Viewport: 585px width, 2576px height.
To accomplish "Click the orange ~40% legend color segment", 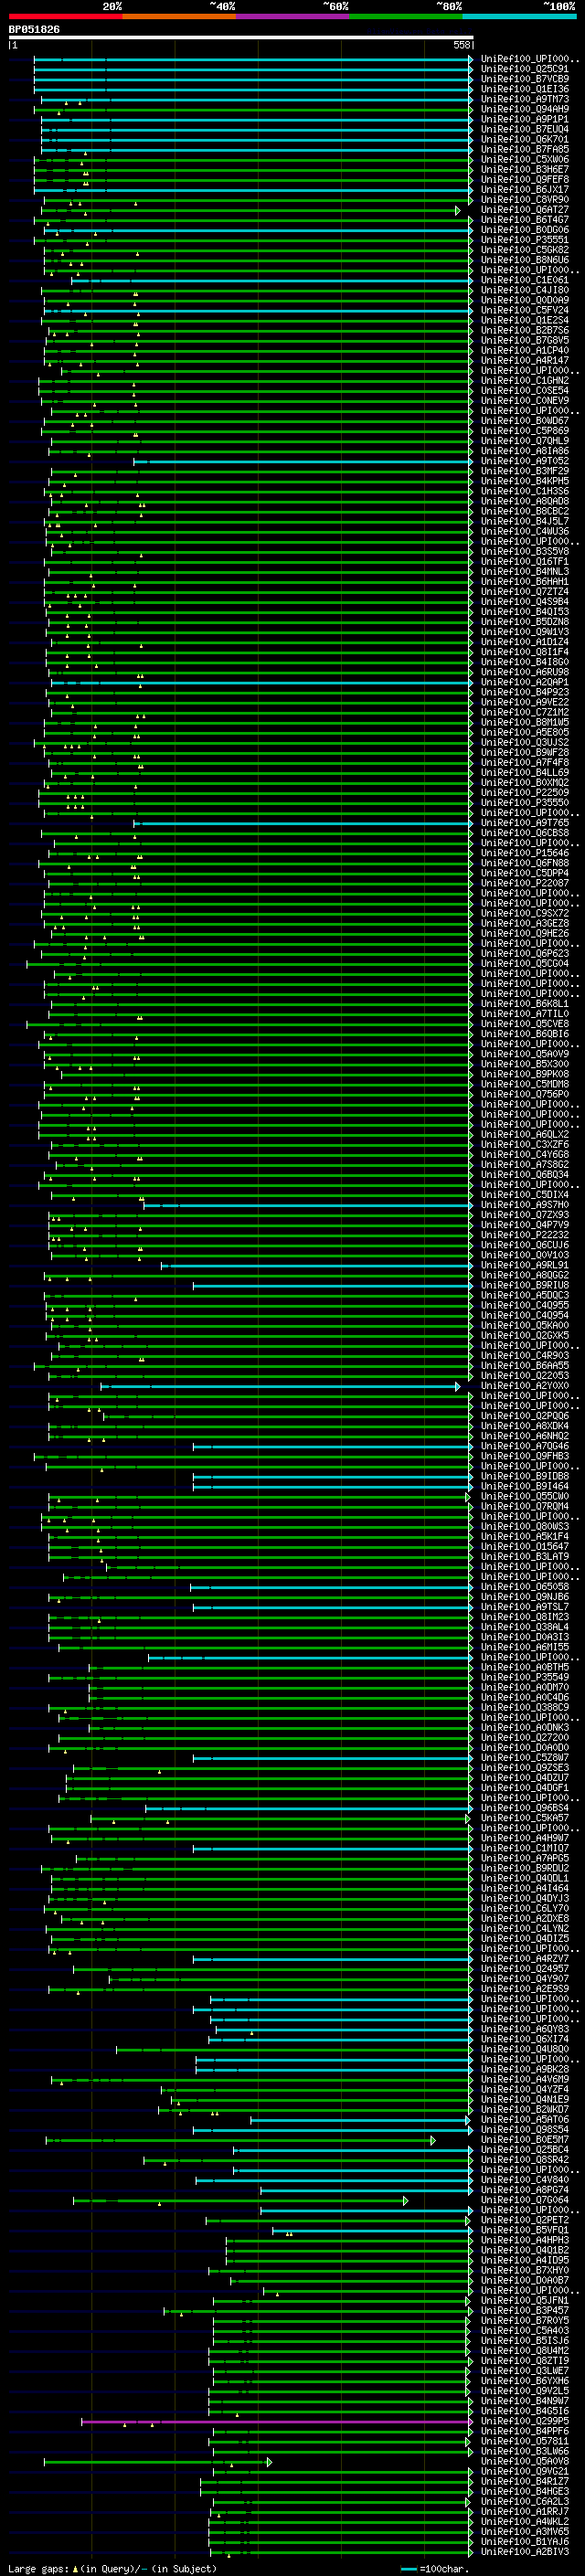I will [x=179, y=16].
